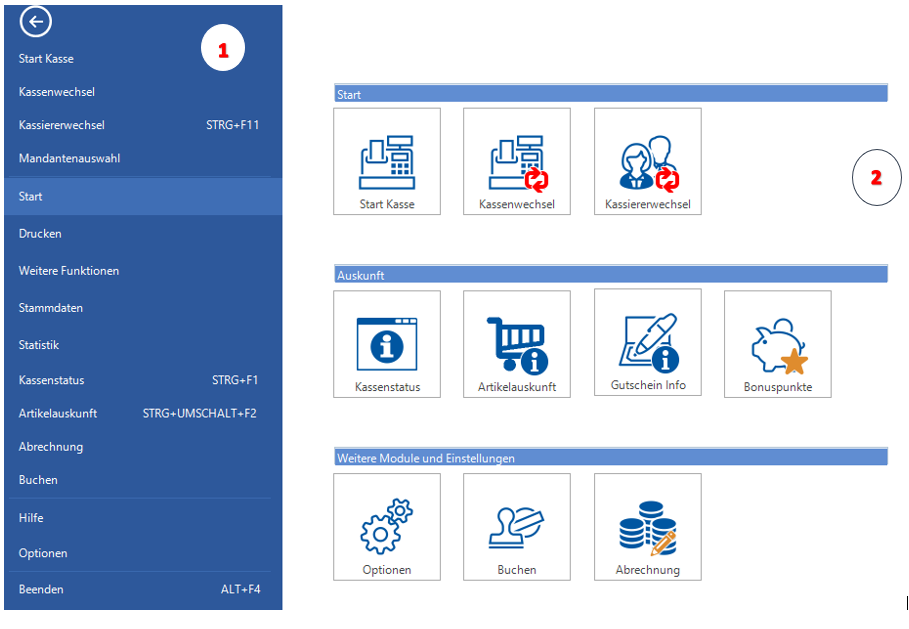Open the Gutschein Info tile
This screenshot has width=909, height=629.
tap(647, 343)
